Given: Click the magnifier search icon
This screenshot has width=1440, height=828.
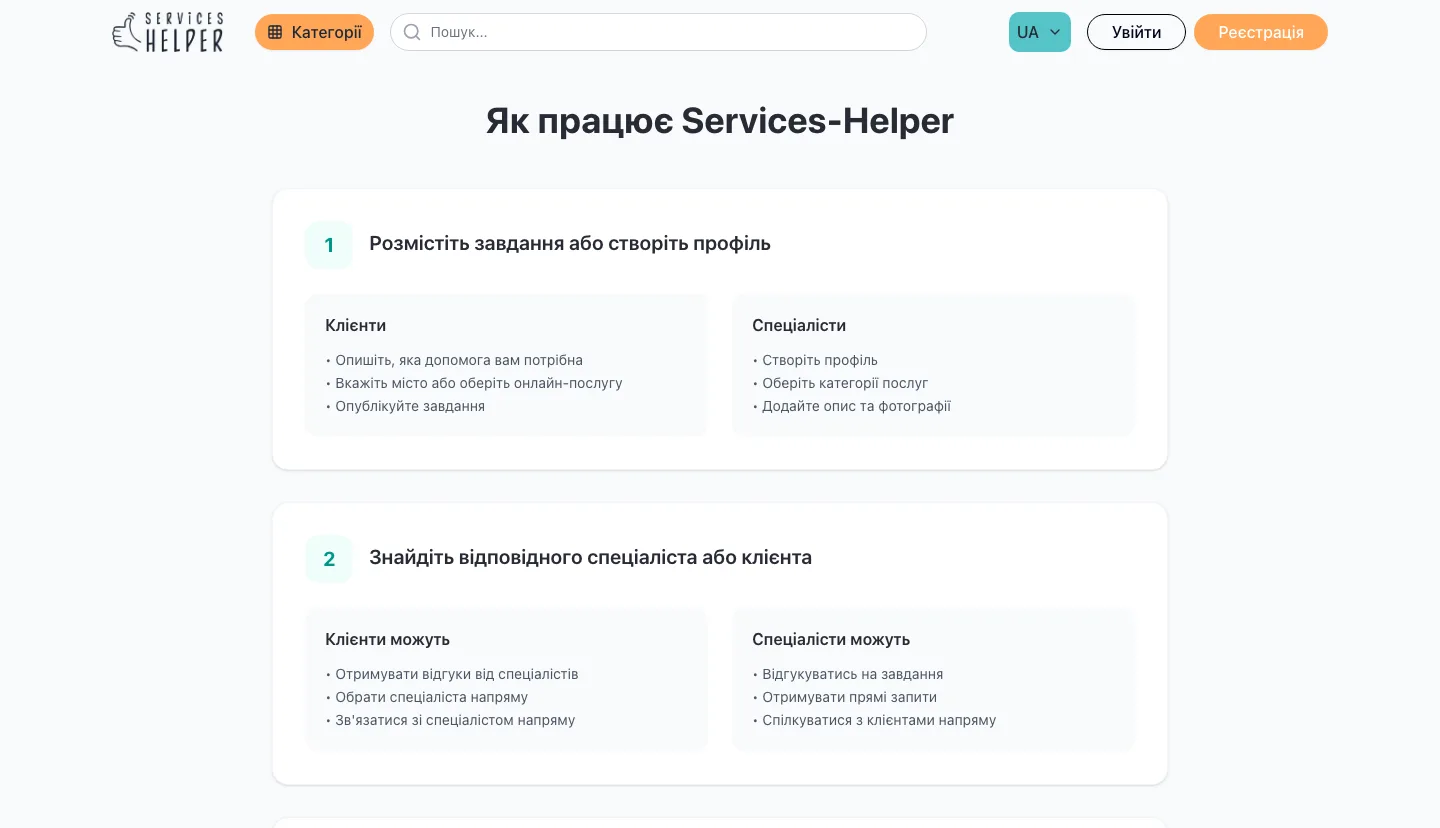Looking at the screenshot, I should [x=411, y=32].
